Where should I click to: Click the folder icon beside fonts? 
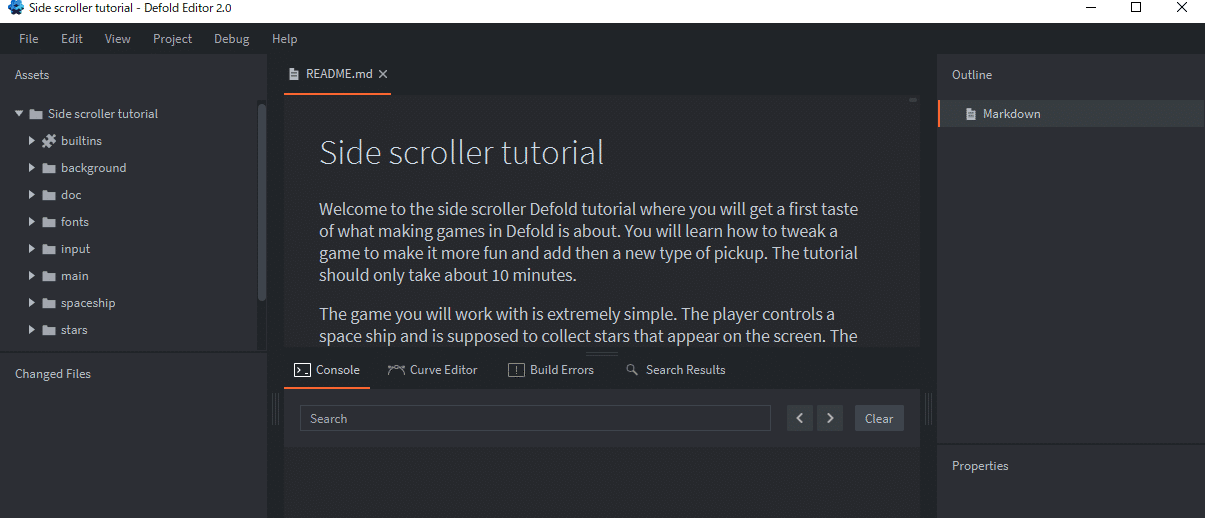(48, 222)
